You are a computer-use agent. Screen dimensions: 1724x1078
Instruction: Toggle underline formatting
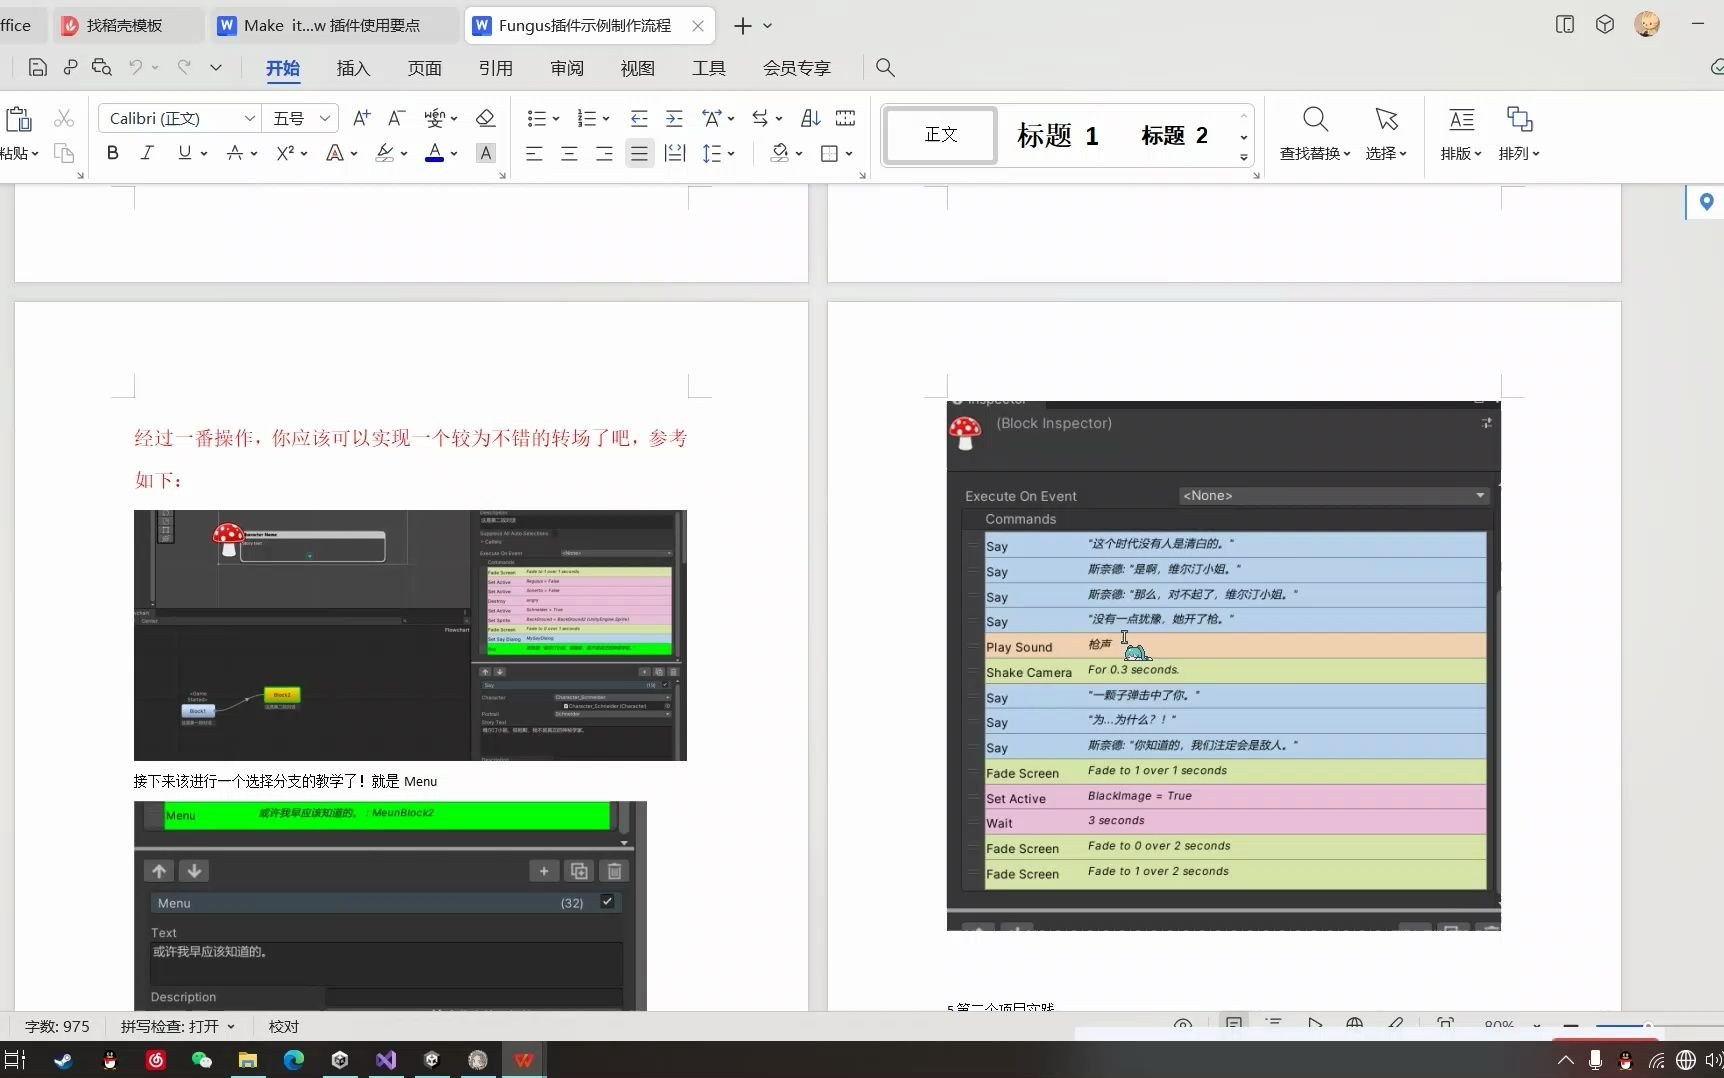pos(184,153)
